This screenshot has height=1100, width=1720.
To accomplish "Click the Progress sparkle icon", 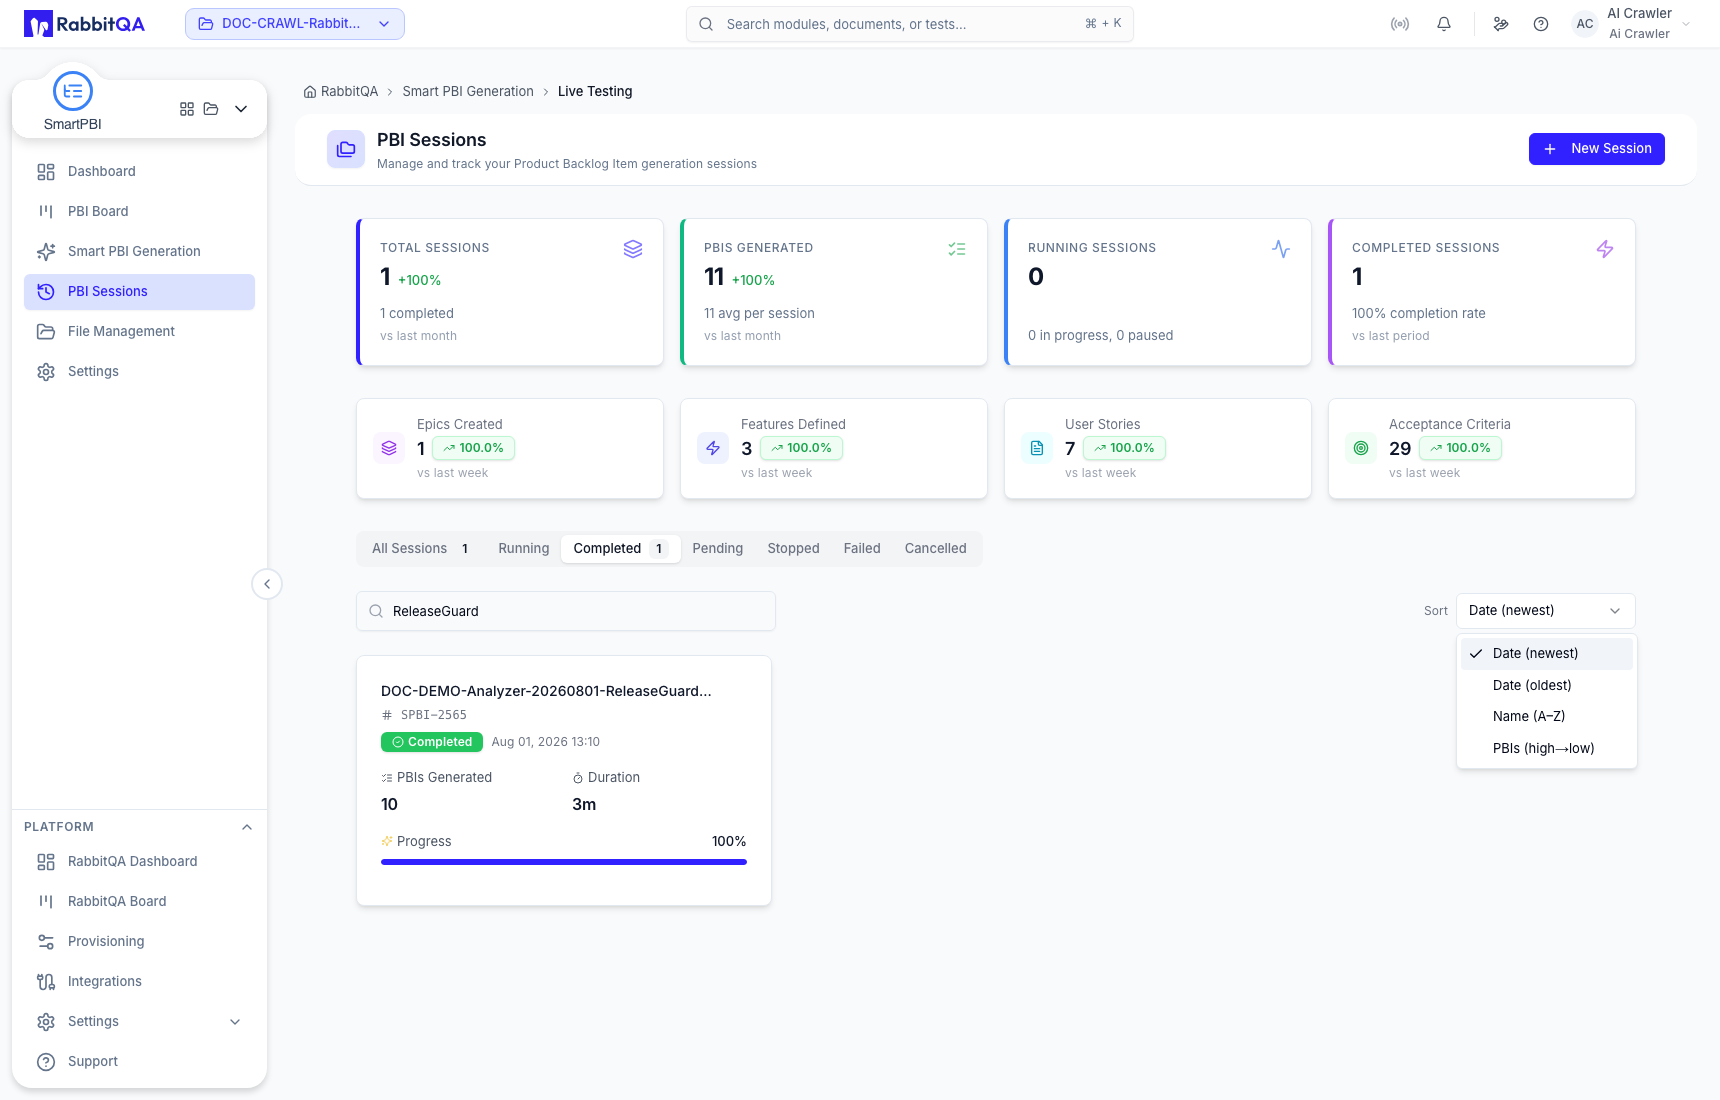I will pos(387,842).
